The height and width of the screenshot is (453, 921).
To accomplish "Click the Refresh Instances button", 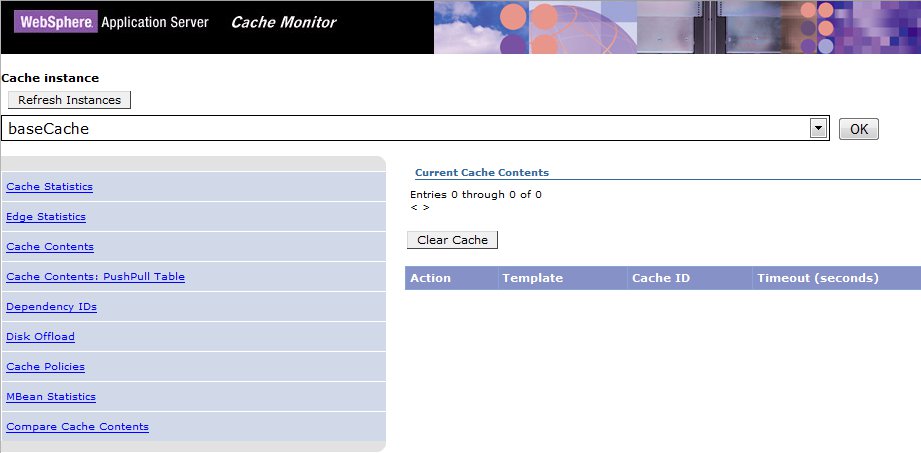I will click(x=69, y=100).
